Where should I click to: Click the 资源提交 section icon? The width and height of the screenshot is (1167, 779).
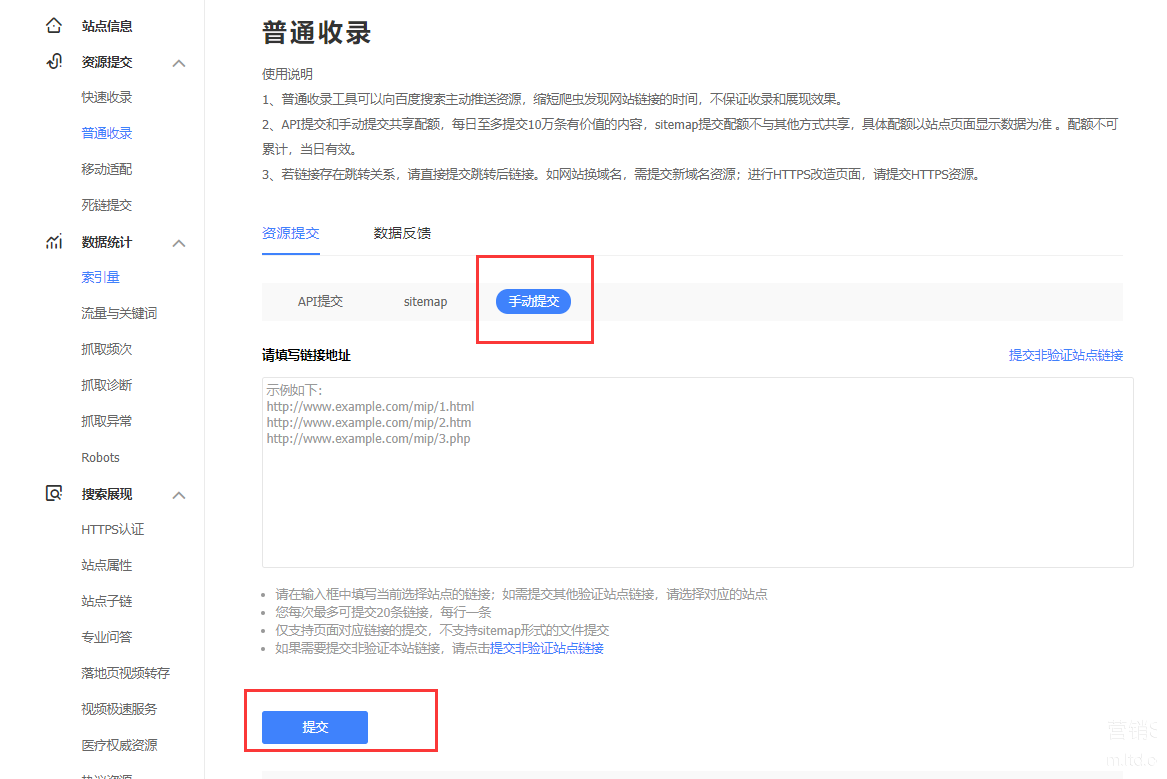tap(54, 62)
